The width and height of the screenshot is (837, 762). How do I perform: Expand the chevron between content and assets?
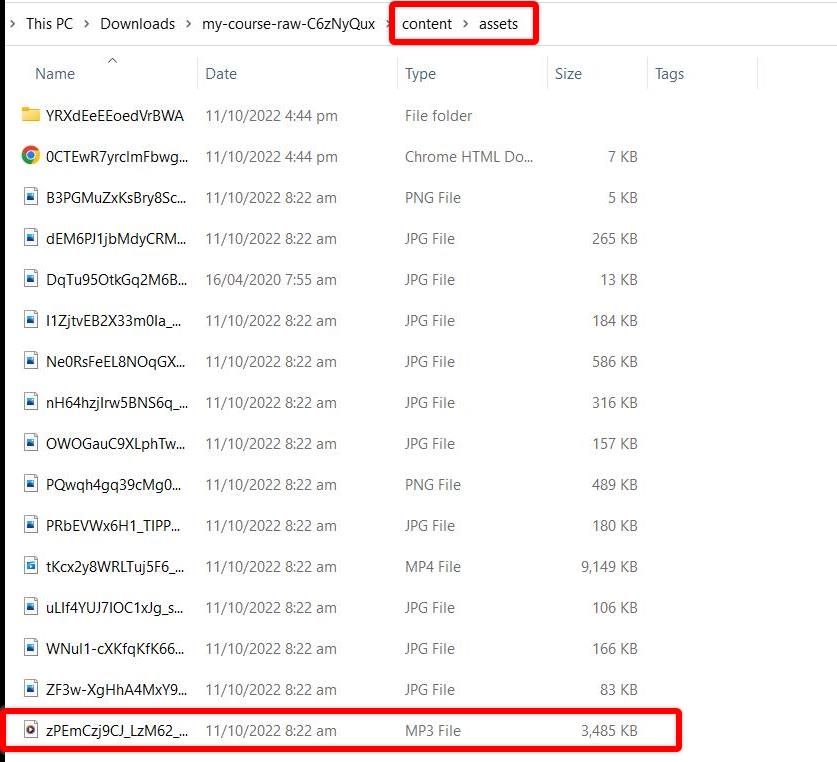pos(465,24)
